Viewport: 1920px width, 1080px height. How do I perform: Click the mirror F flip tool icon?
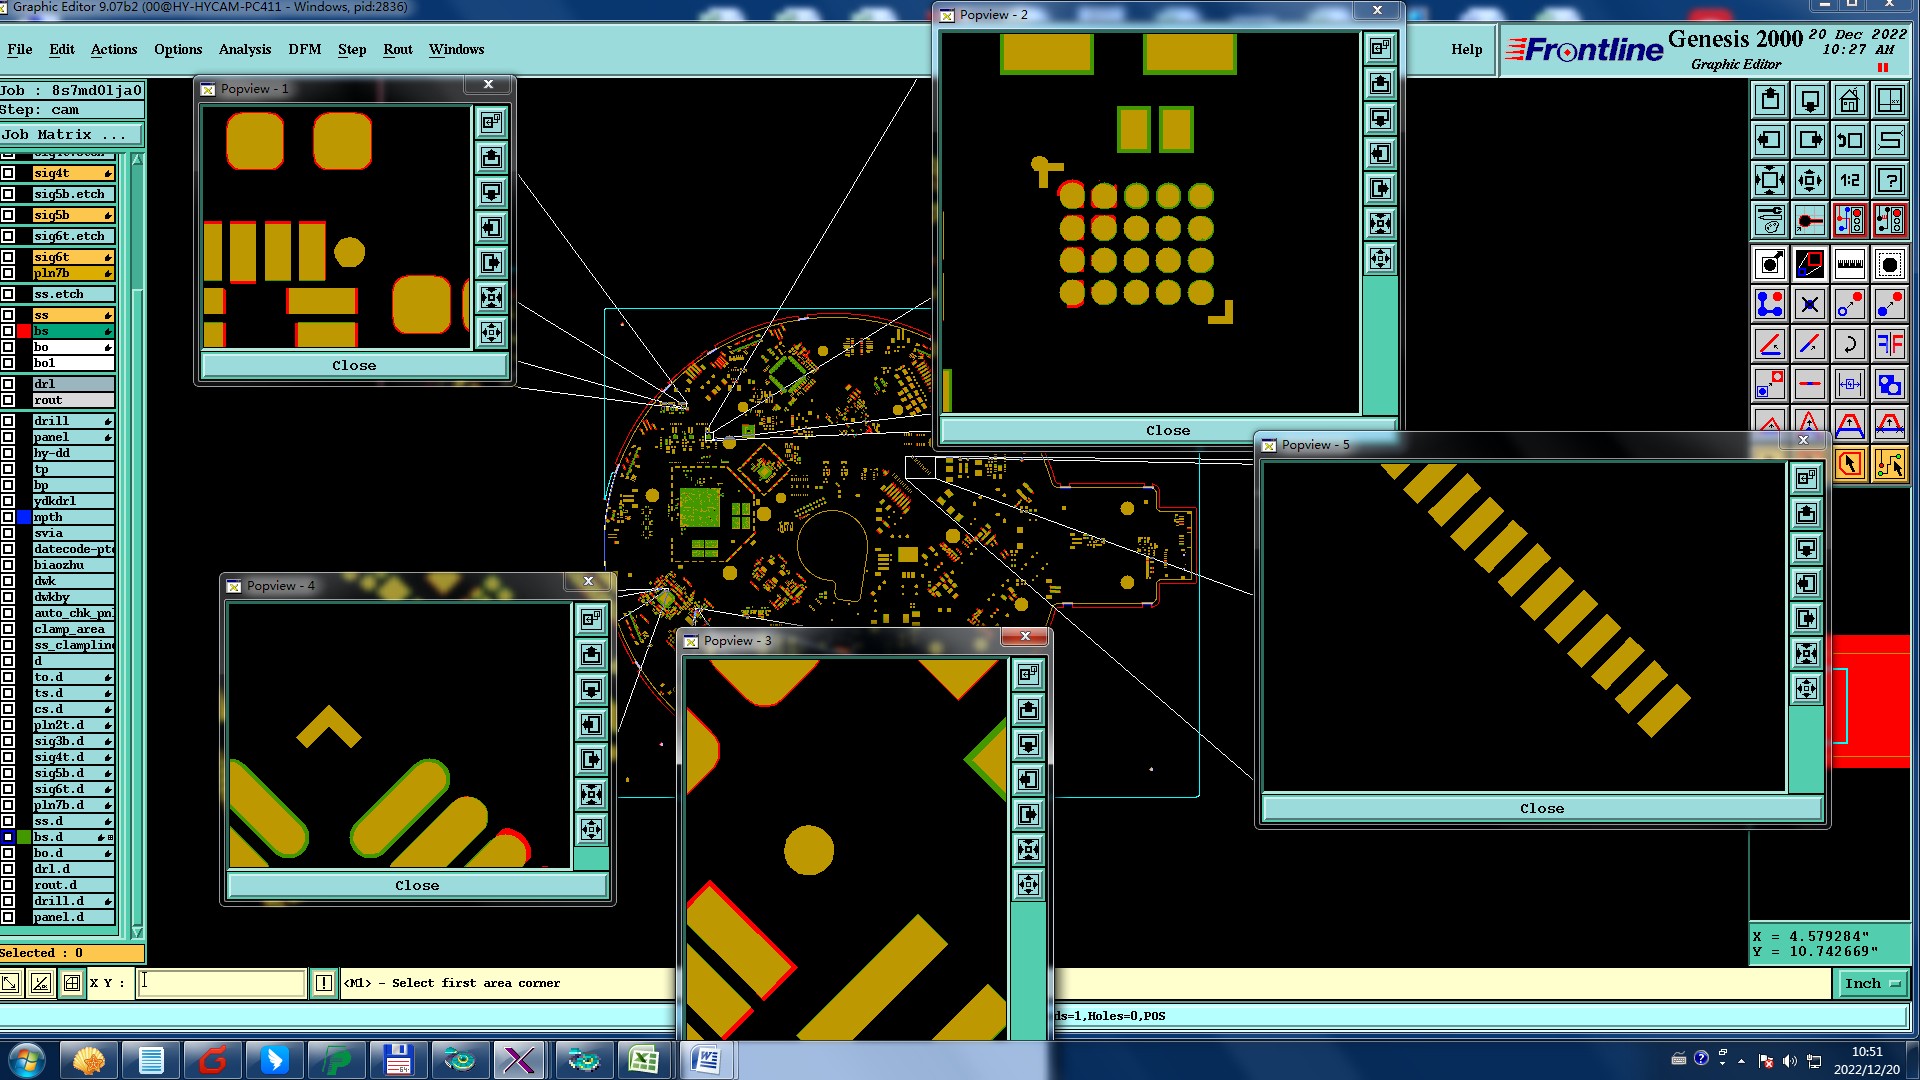click(x=1889, y=344)
